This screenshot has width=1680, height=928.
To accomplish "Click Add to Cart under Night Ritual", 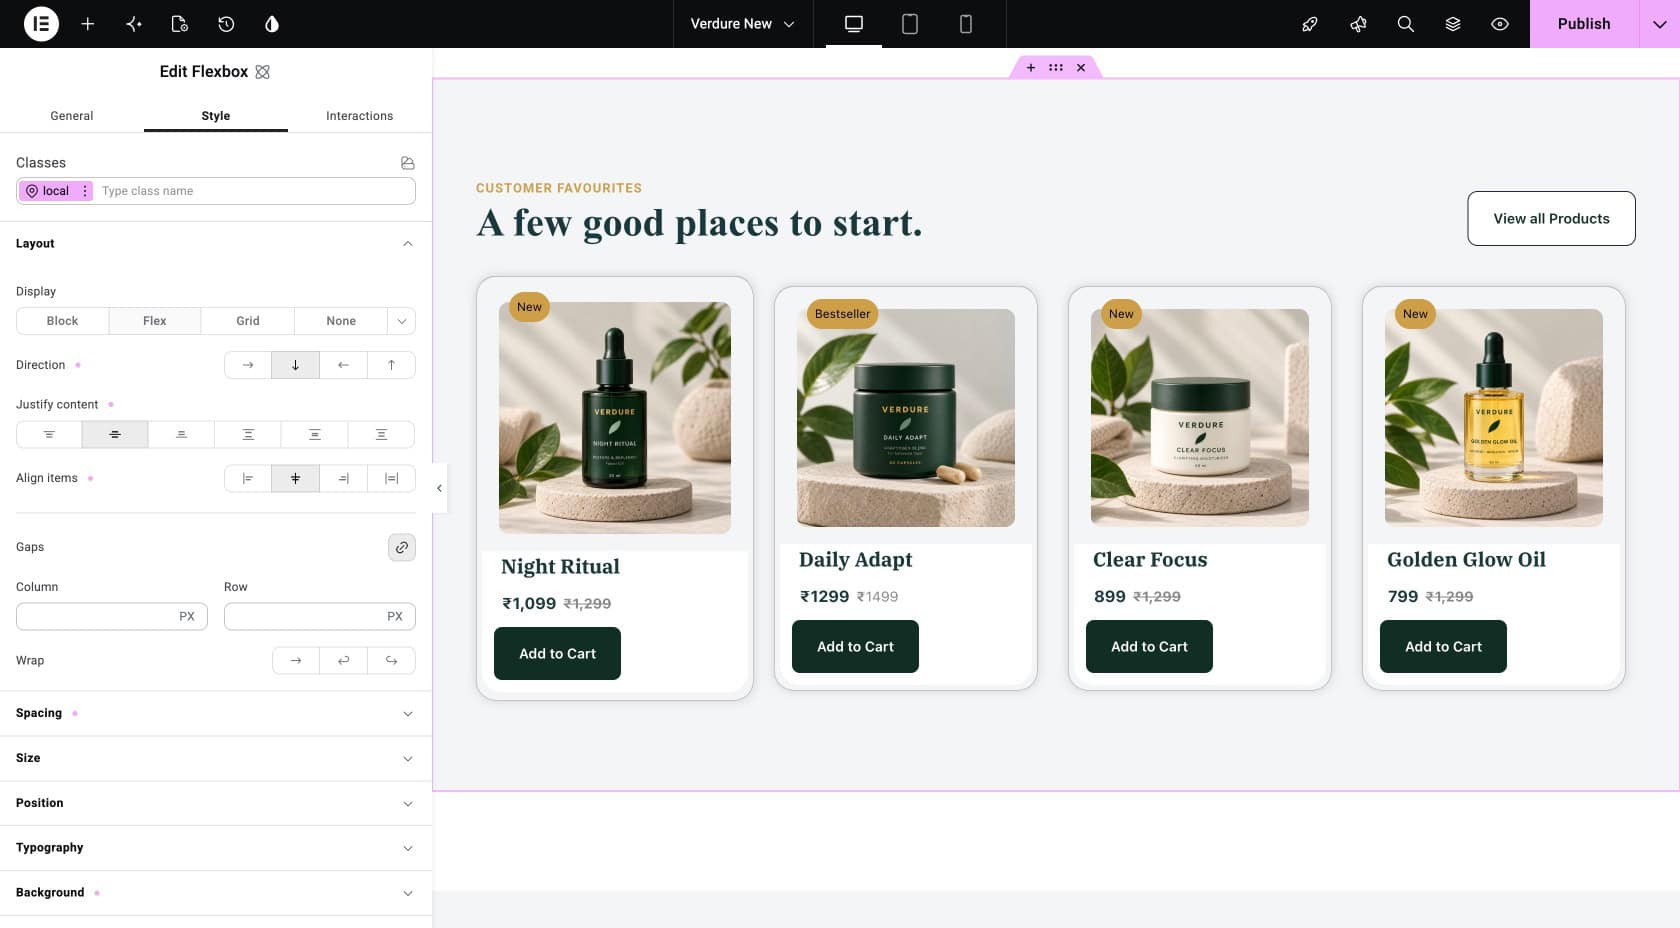I will tap(557, 653).
